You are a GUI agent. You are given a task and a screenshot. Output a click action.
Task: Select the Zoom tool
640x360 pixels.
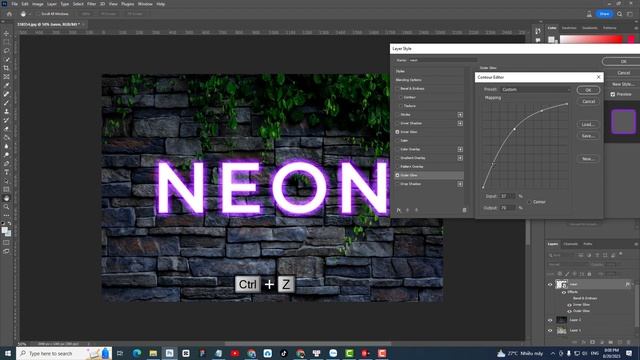[x=6, y=207]
